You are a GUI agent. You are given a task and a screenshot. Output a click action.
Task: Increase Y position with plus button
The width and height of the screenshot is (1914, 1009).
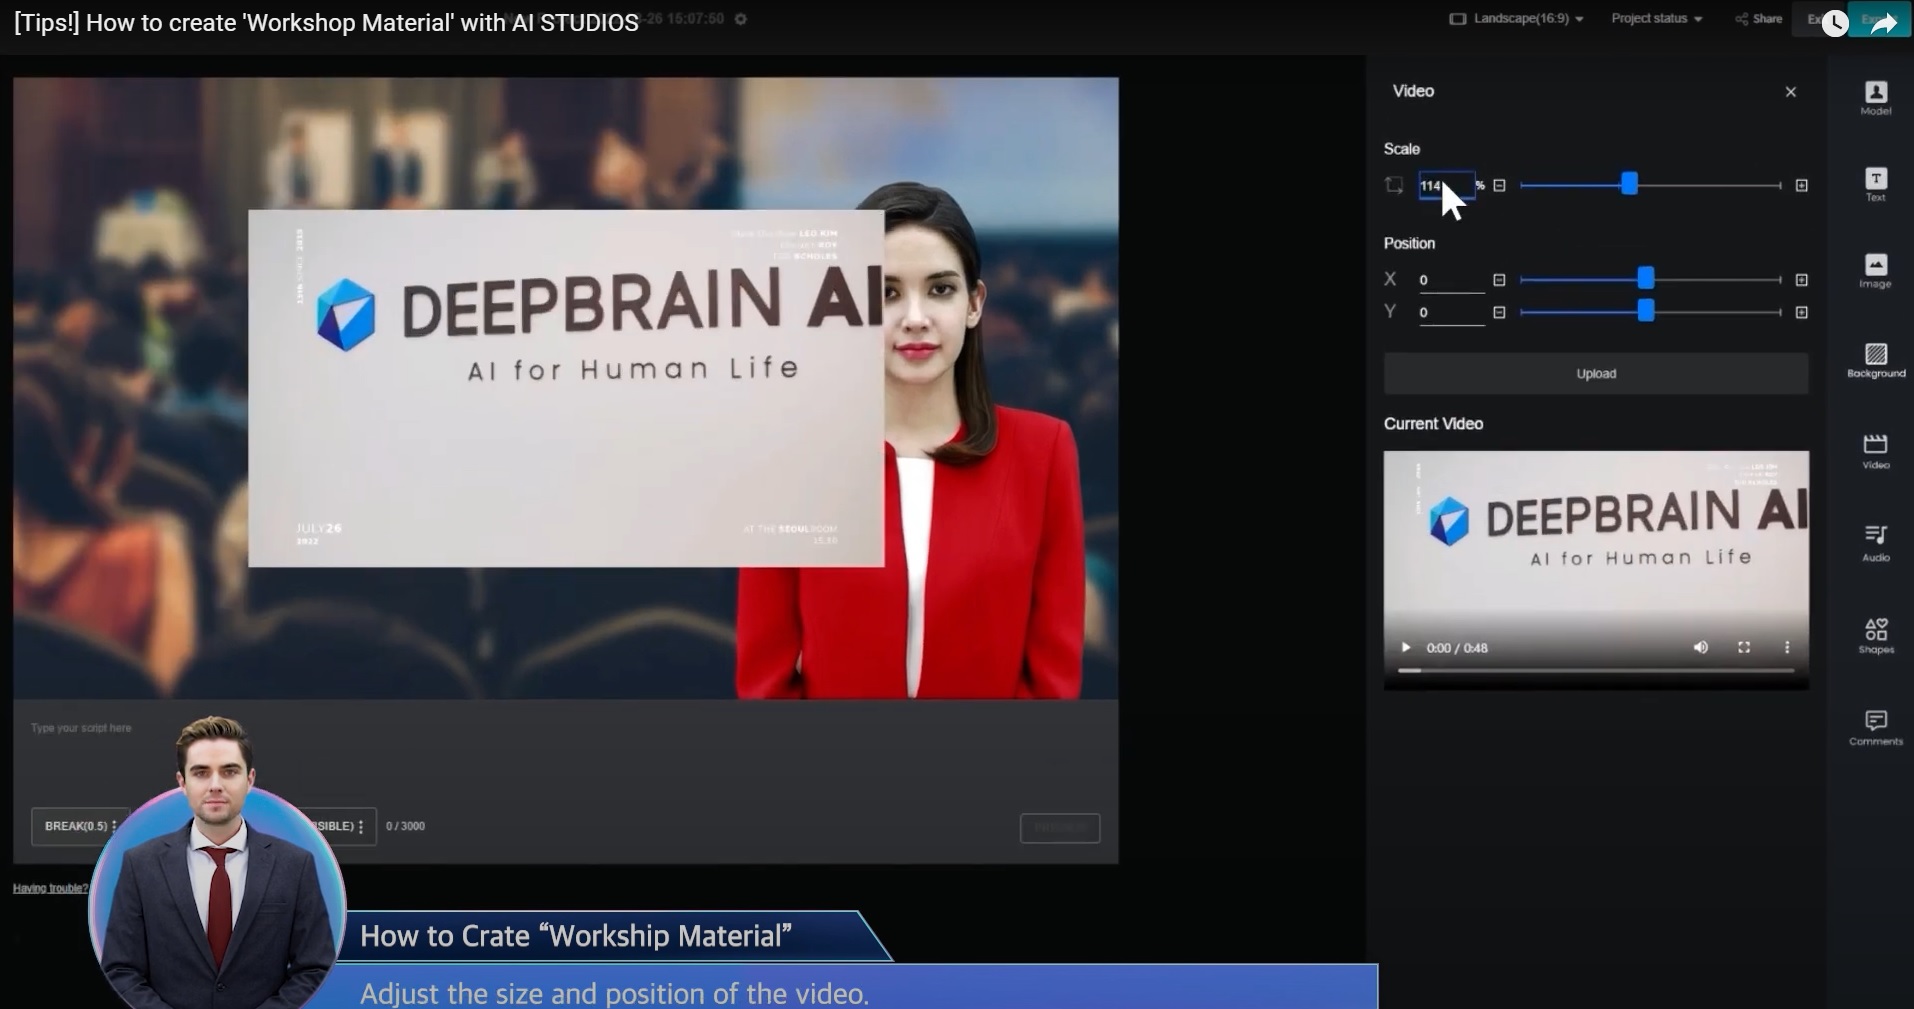tap(1801, 313)
